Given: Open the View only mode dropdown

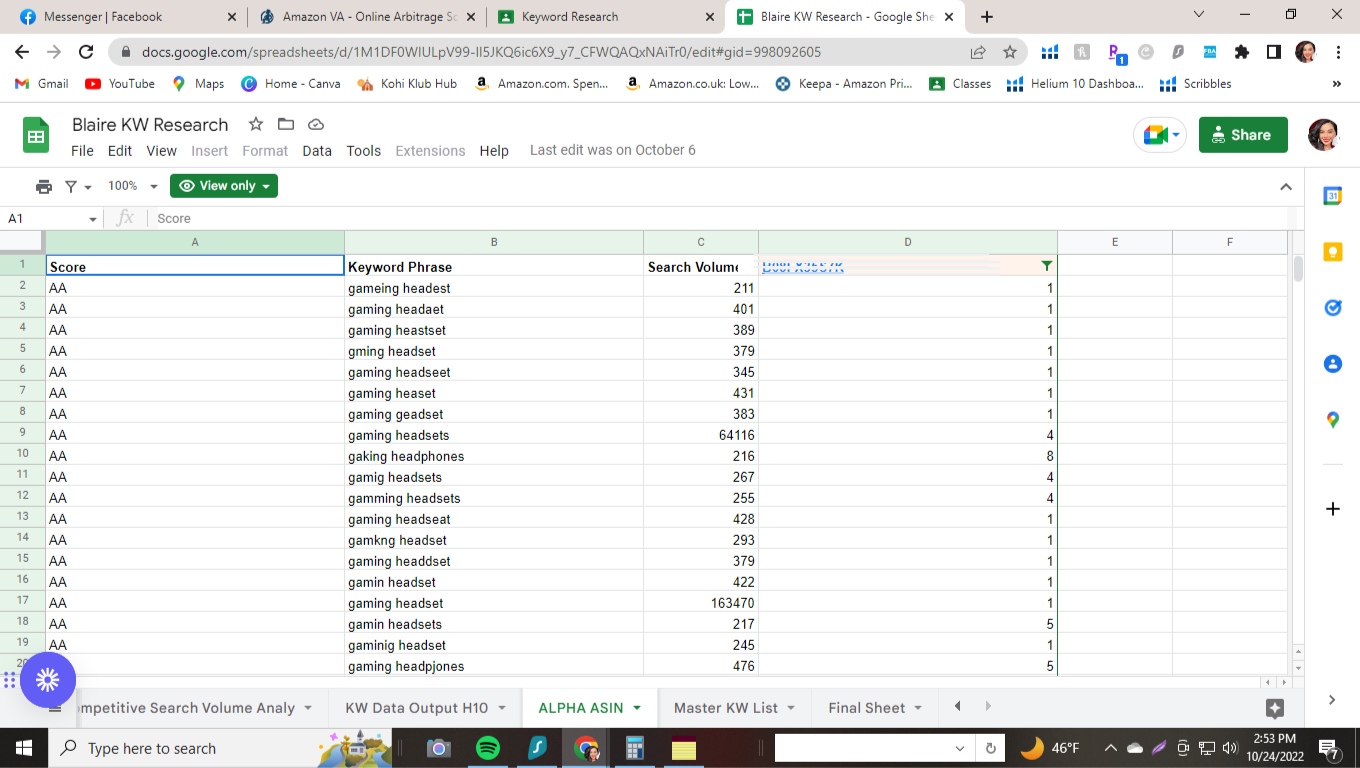Looking at the screenshot, I should pos(224,186).
